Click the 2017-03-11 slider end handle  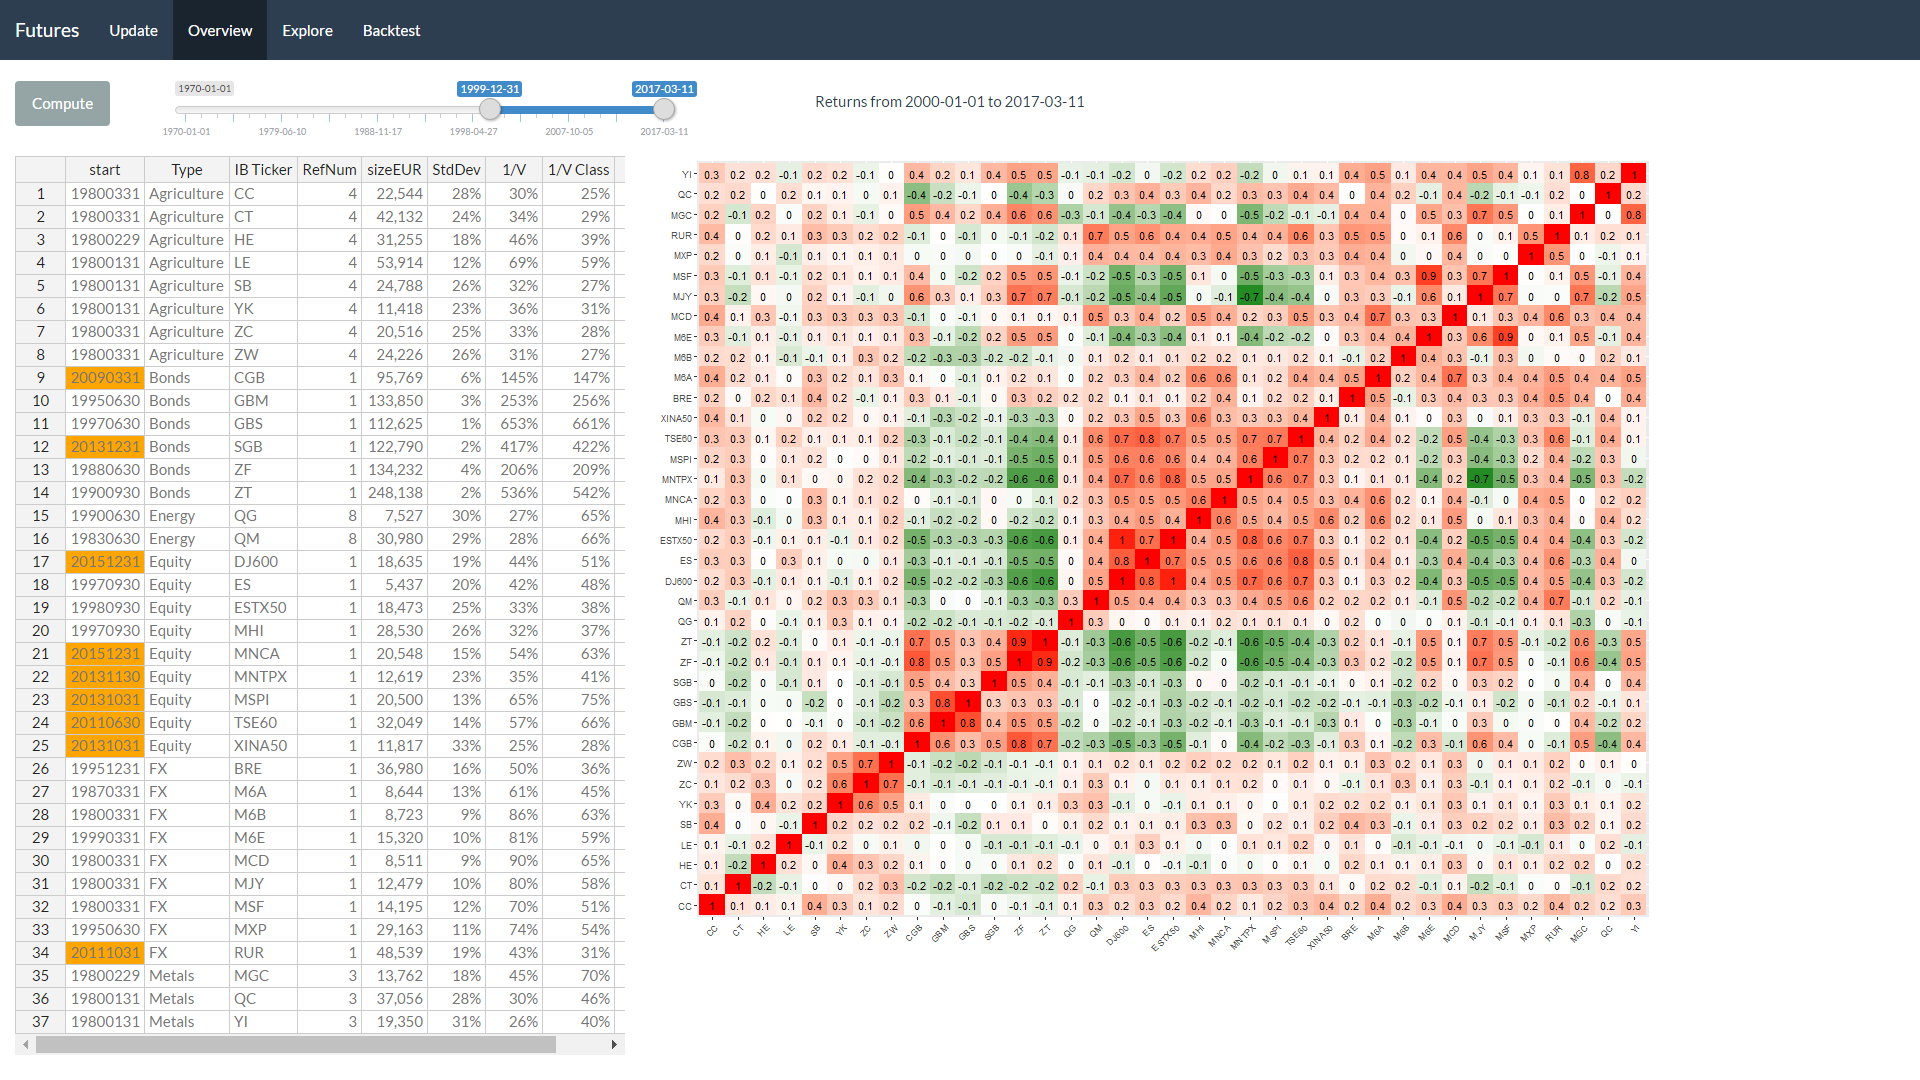(664, 109)
